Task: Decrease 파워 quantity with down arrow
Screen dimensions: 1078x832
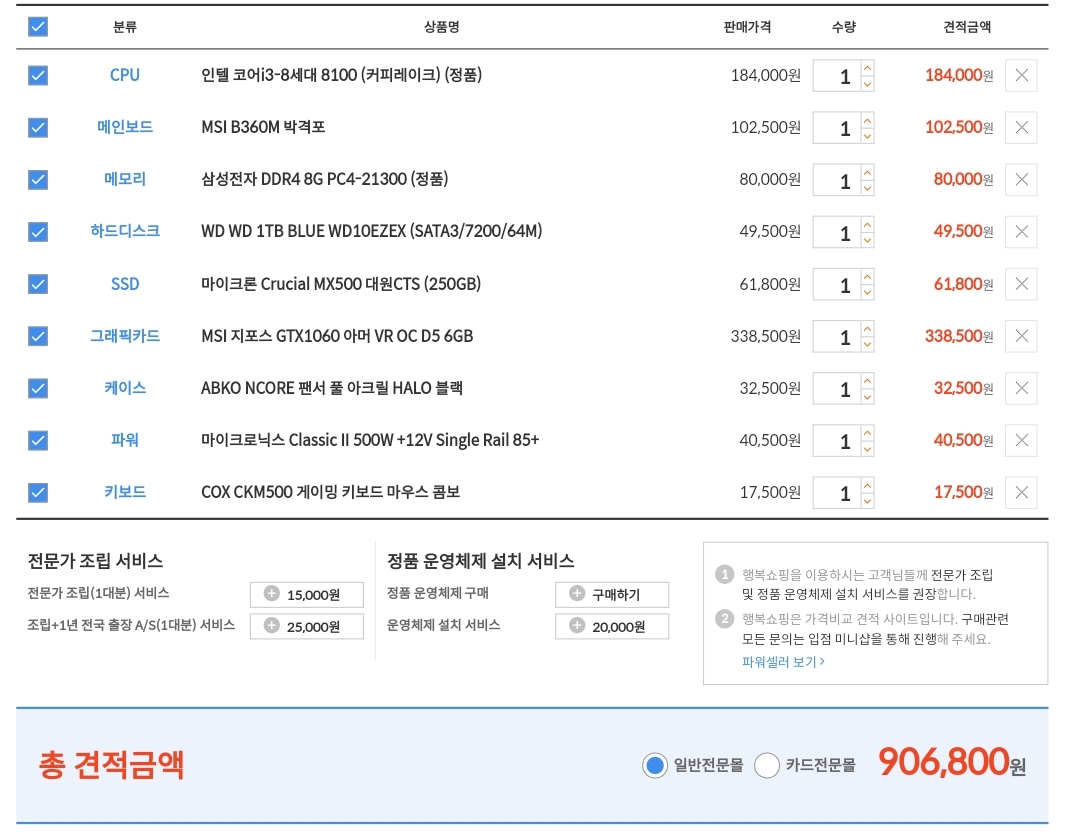Action: point(868,448)
